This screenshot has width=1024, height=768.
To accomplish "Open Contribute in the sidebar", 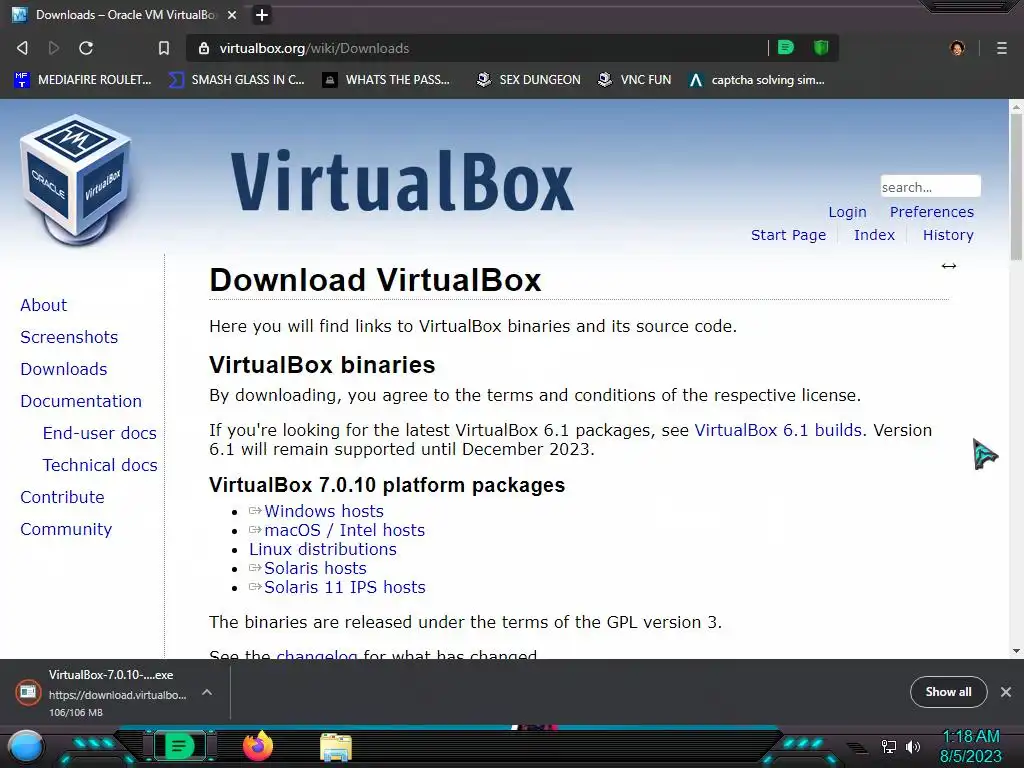I will (62, 497).
